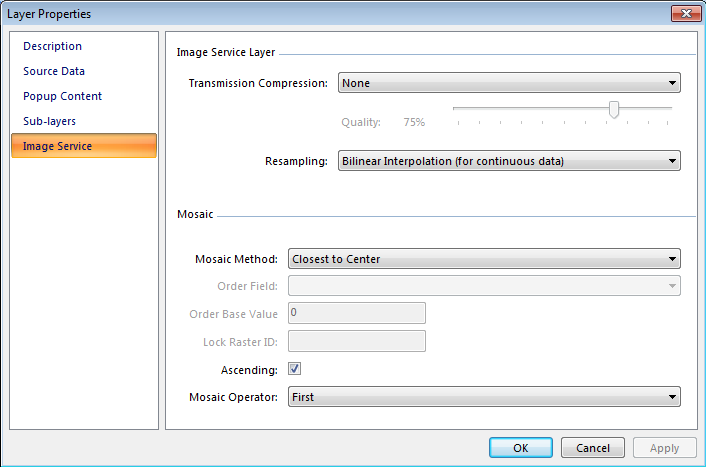Screen dimensions: 706x467
Task: Click the Order Field combo box
Action: tap(483, 286)
